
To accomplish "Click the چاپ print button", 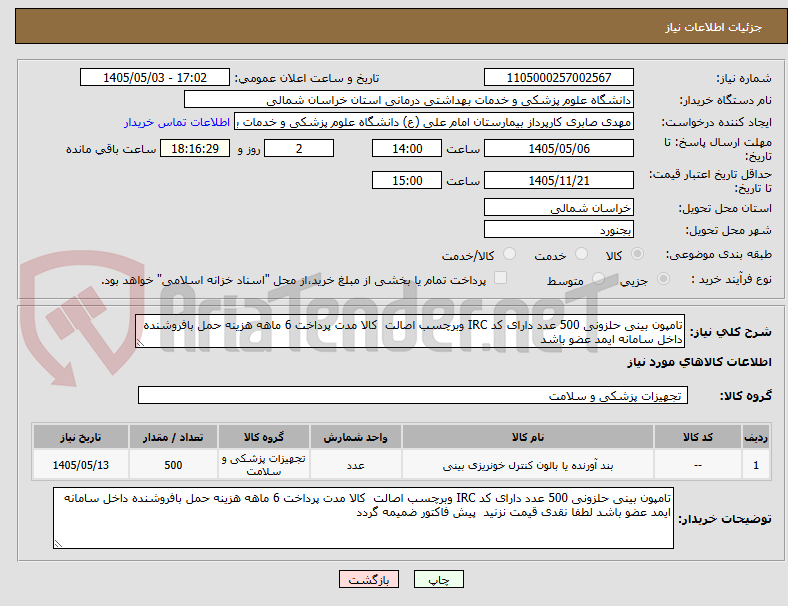I will [x=439, y=579].
